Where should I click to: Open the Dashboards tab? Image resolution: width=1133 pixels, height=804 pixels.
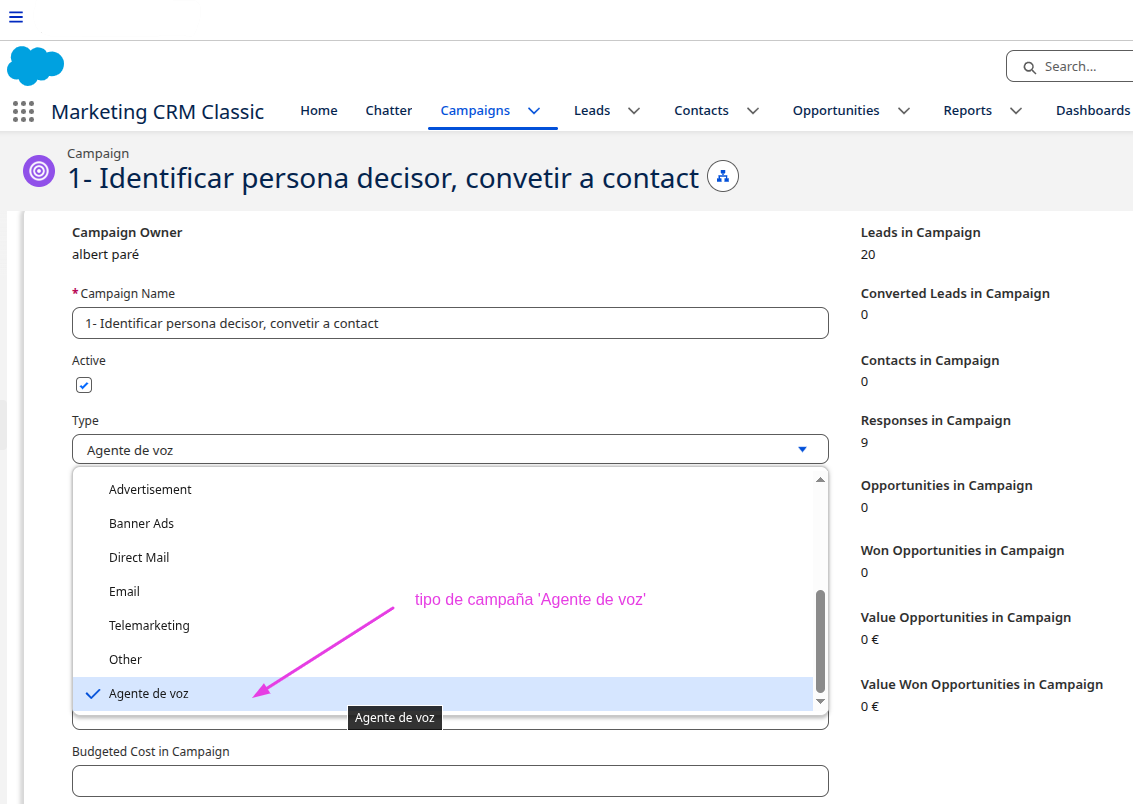[x=1093, y=111]
